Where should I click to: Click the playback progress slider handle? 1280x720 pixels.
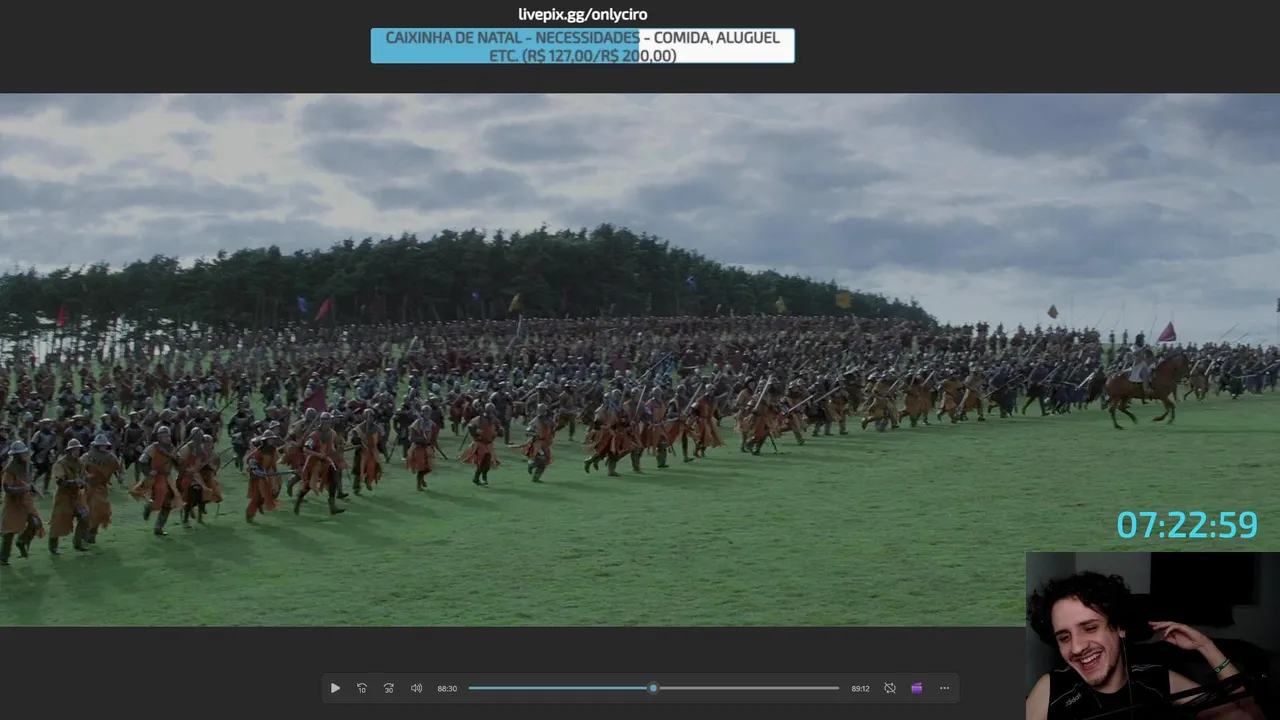pyautogui.click(x=653, y=688)
